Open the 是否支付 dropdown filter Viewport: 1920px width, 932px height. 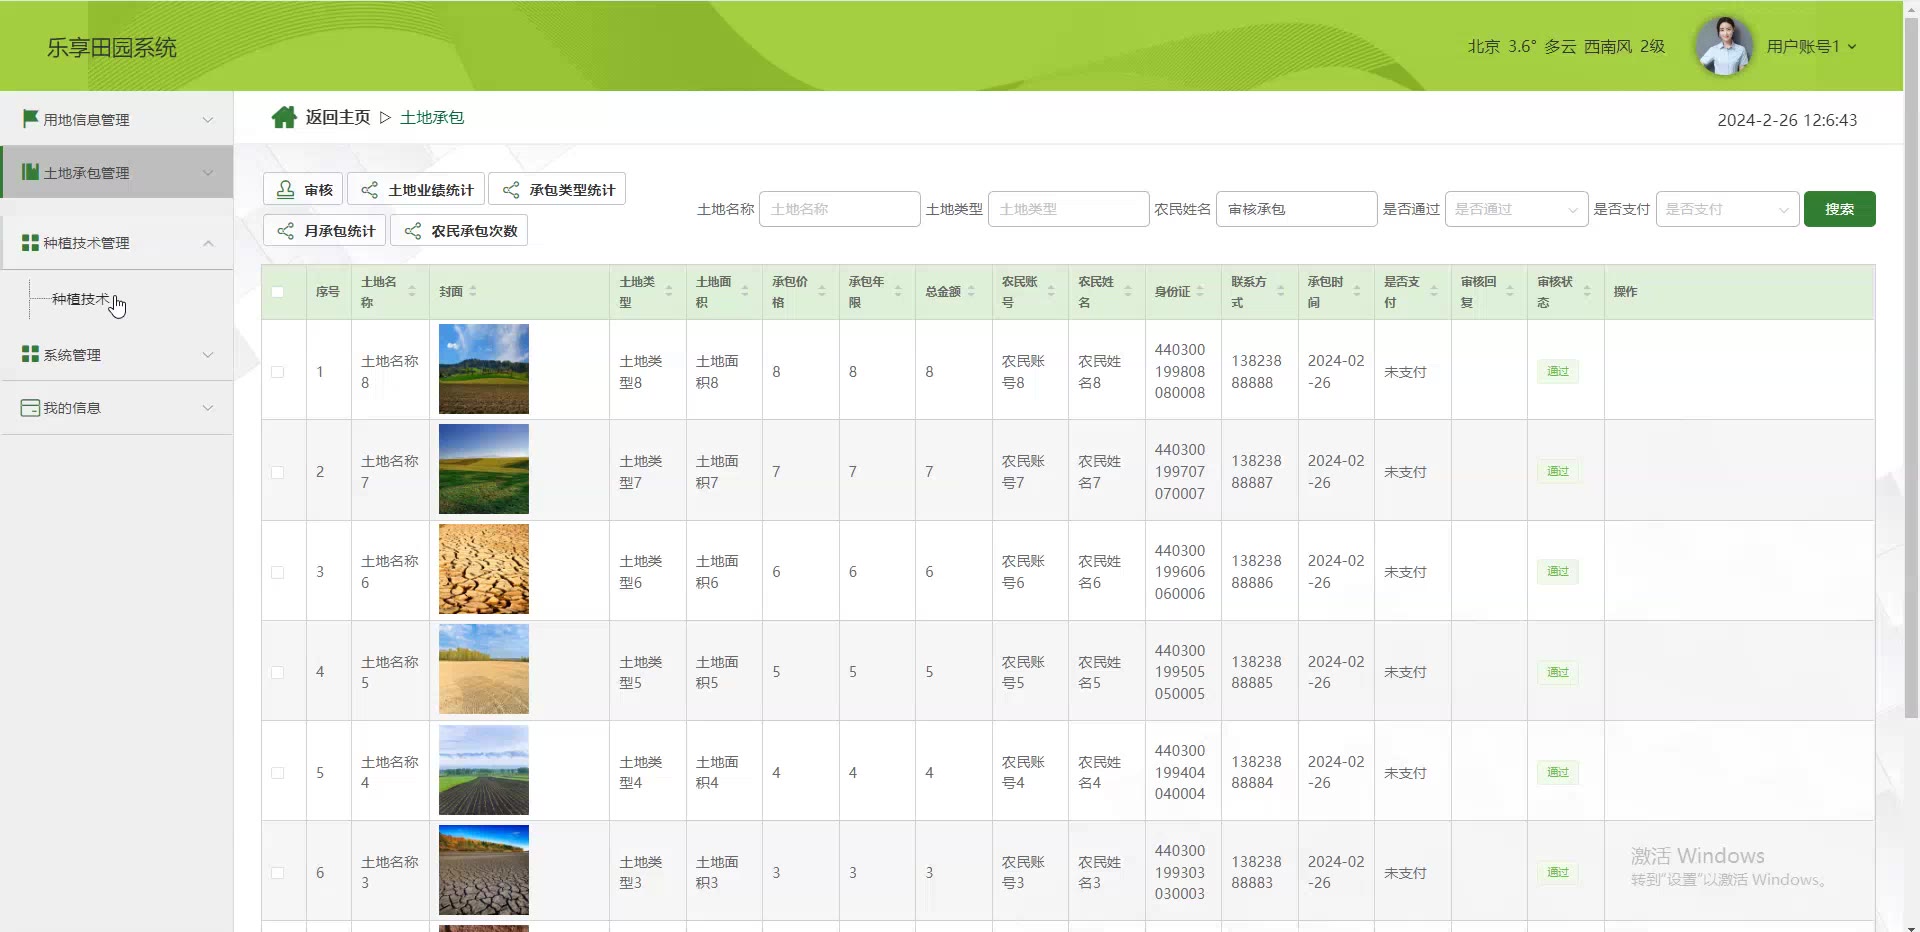click(x=1726, y=209)
